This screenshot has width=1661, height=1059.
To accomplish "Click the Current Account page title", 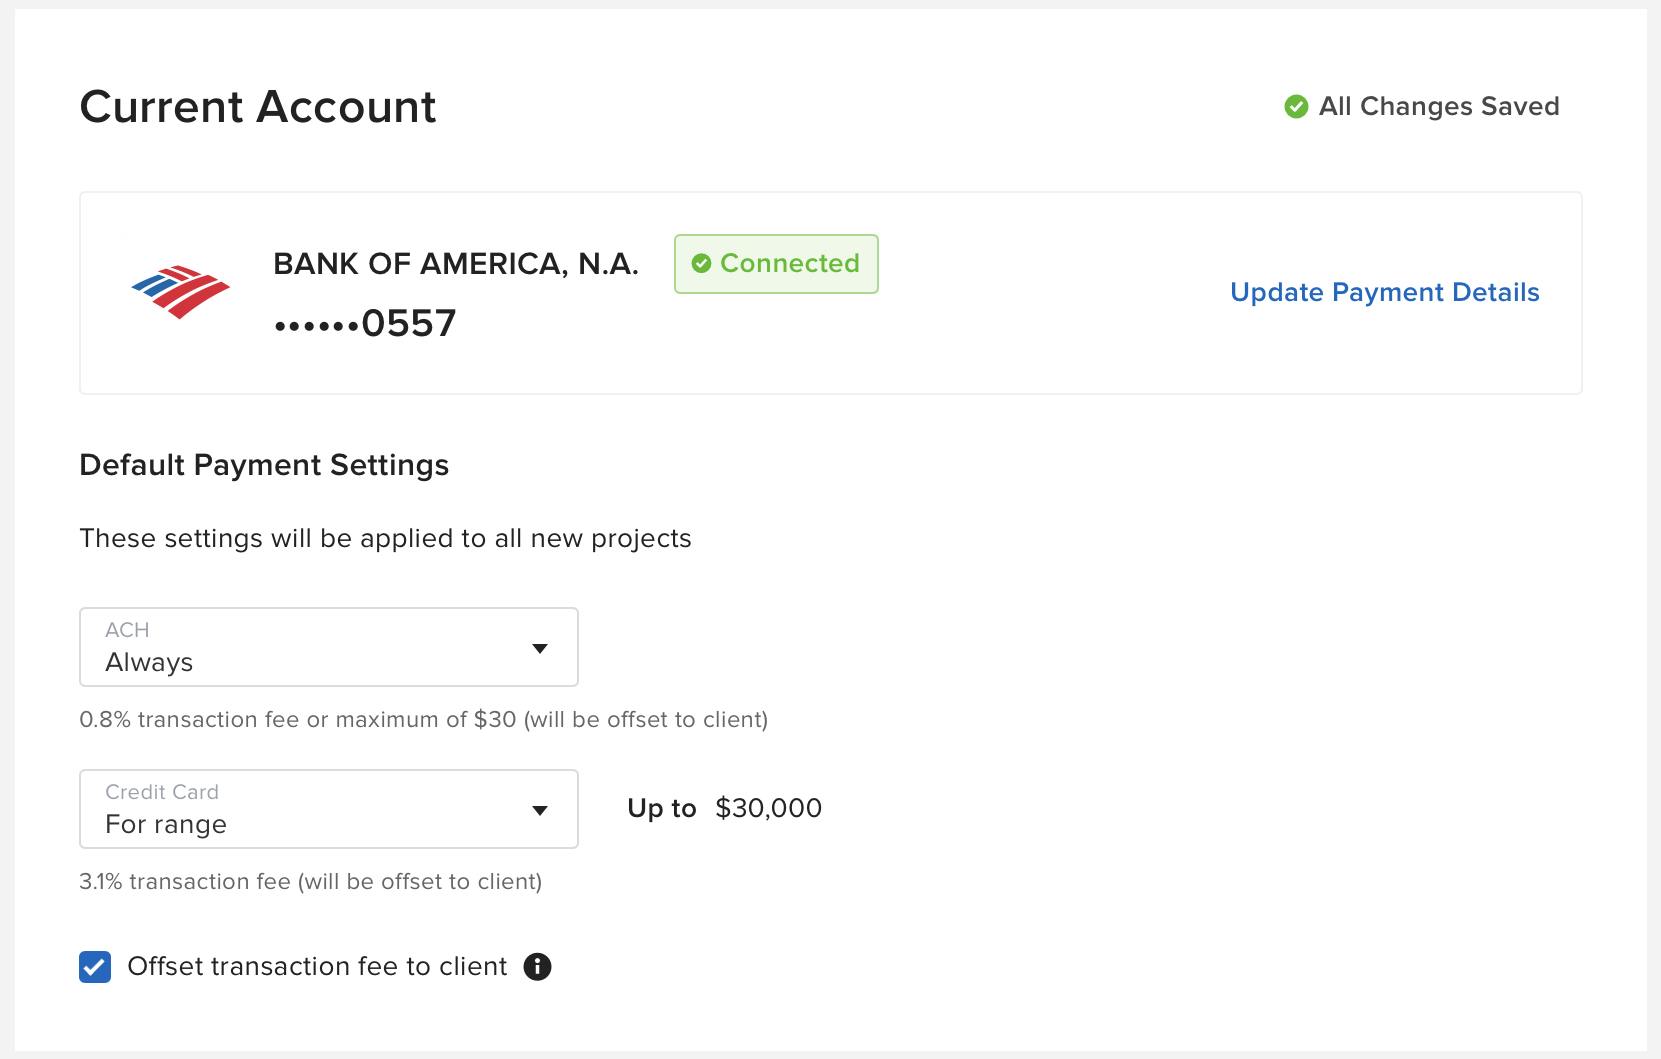I will tap(258, 107).
